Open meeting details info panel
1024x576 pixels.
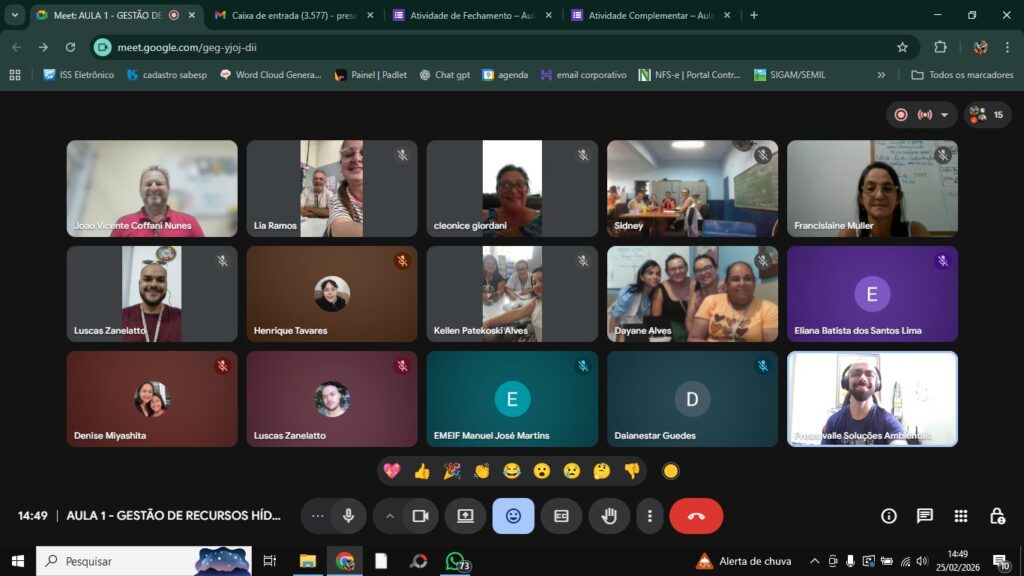[x=889, y=516]
